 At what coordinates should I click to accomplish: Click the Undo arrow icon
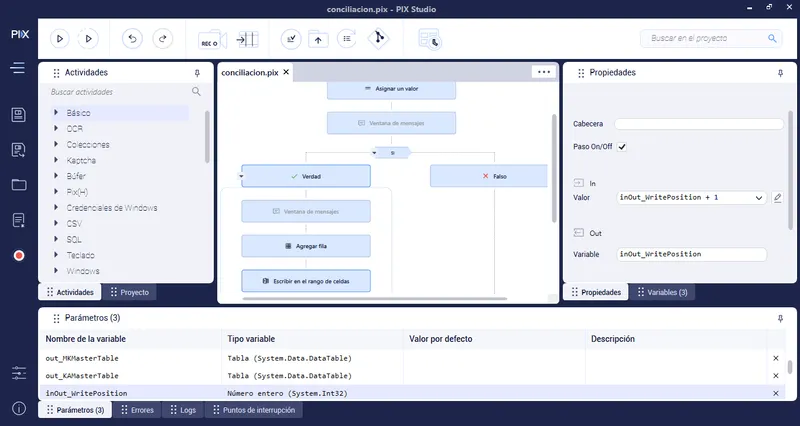pos(132,38)
